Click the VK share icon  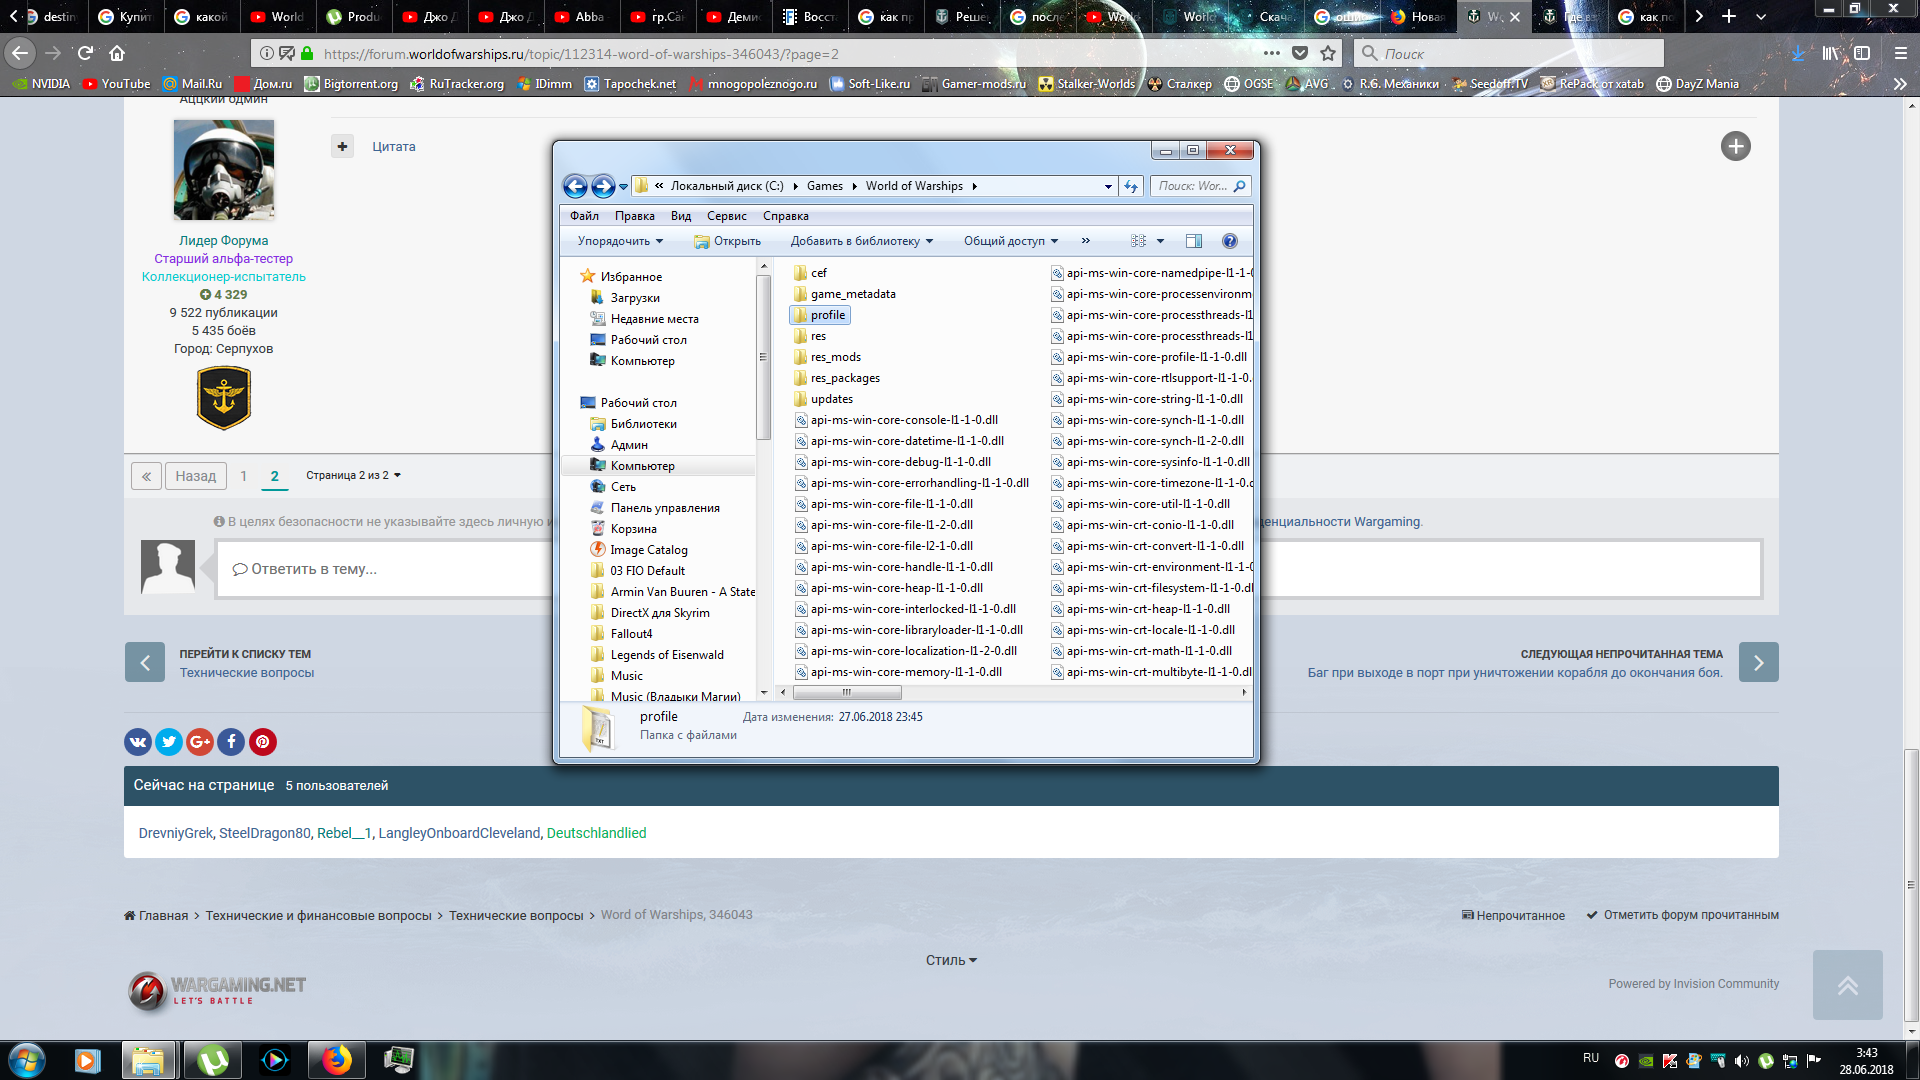click(138, 741)
